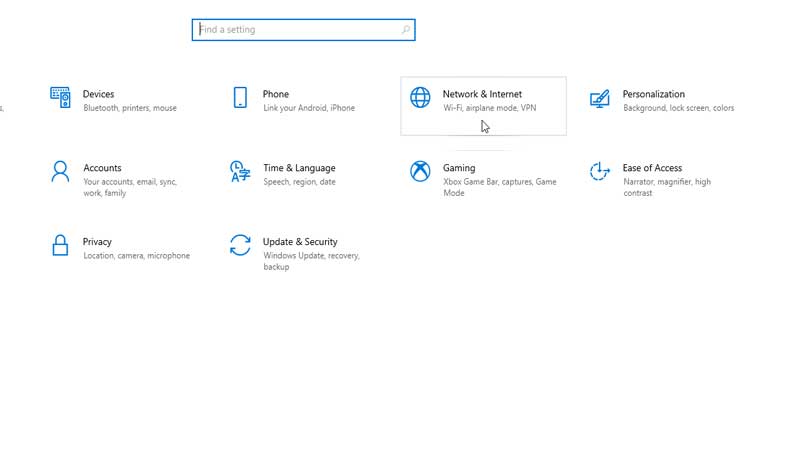Viewport: 800px width, 450px height.
Task: Click the Update & Security refresh icon
Action: pos(240,245)
